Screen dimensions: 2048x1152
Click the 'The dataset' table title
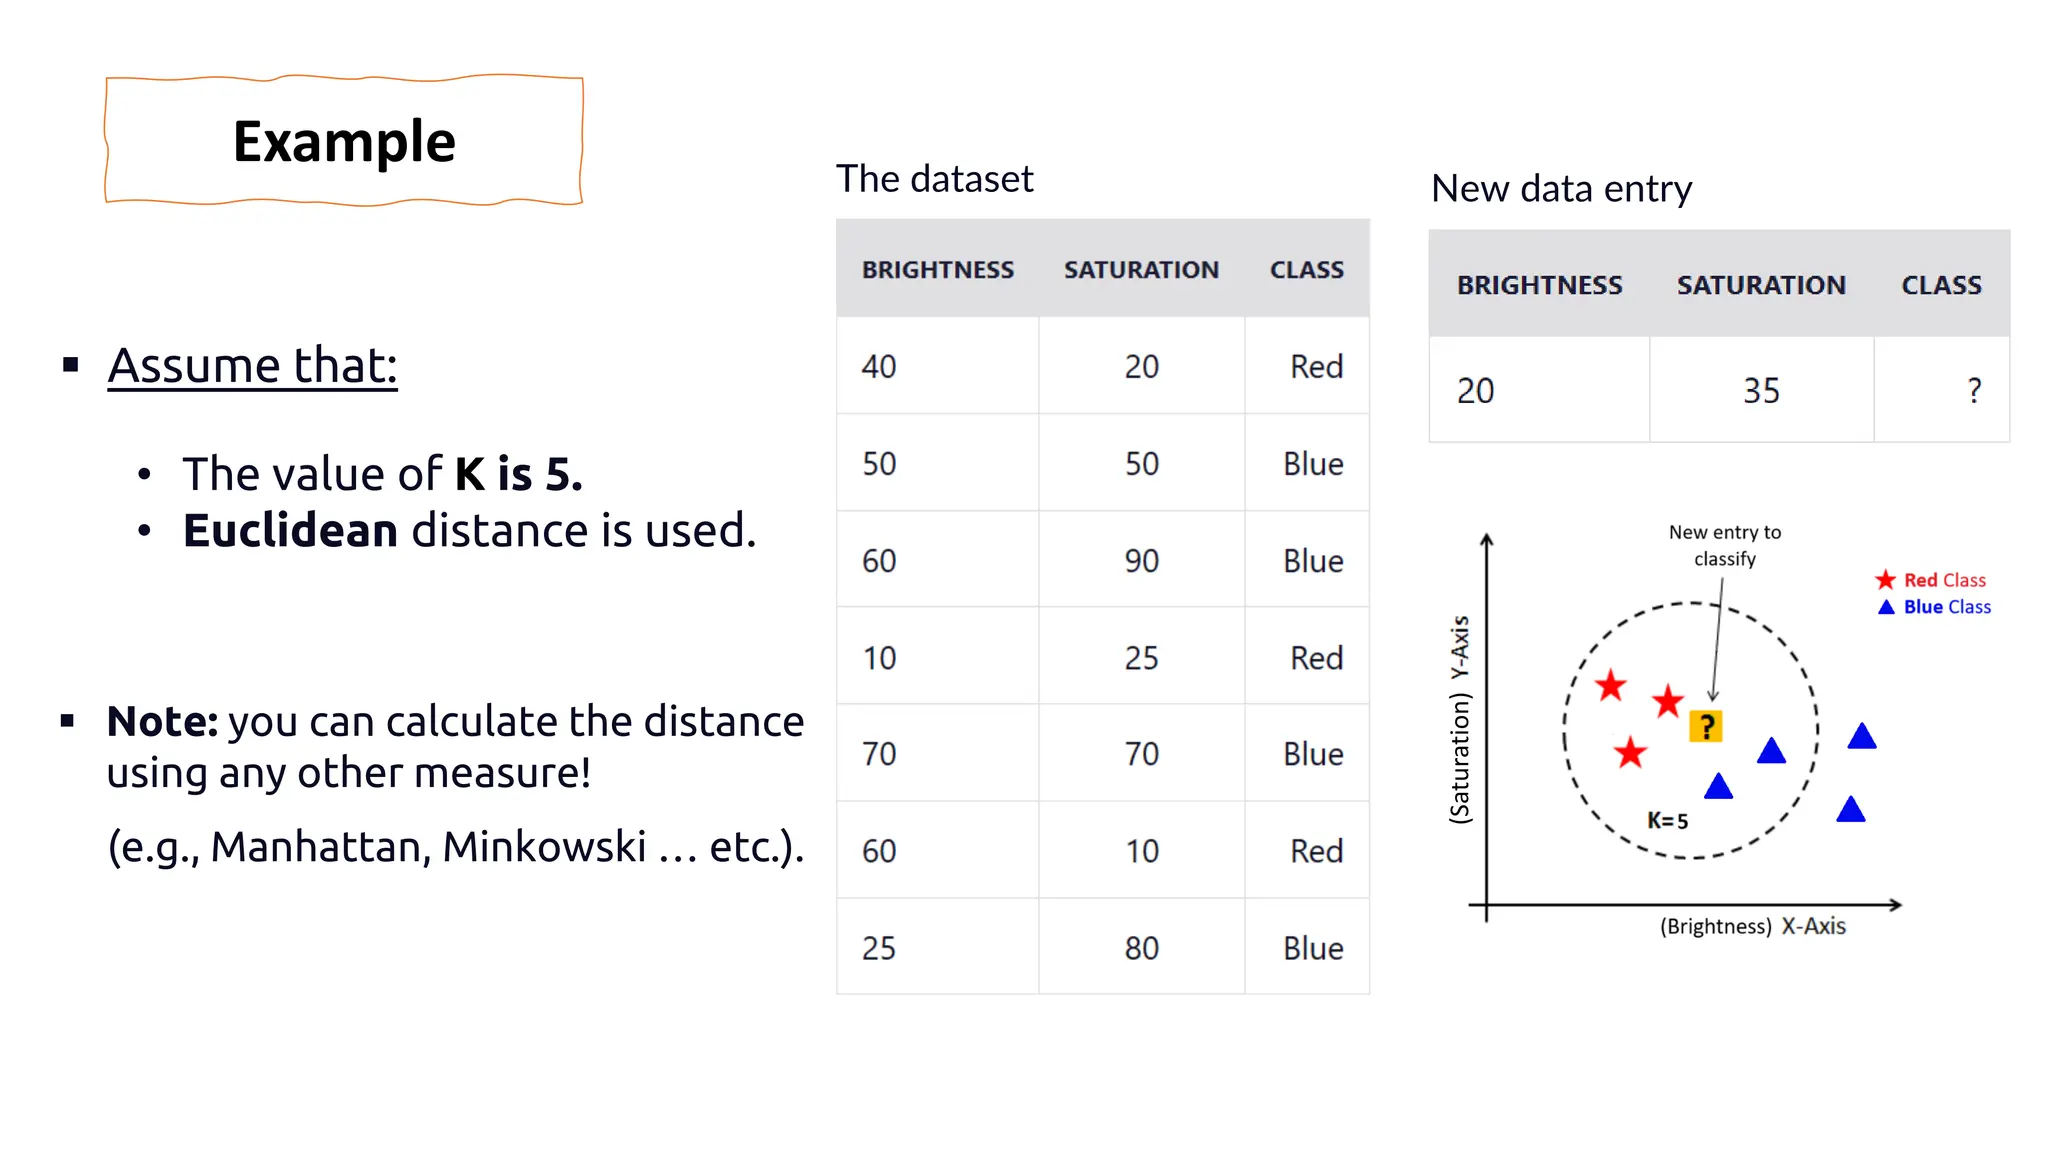tap(934, 179)
